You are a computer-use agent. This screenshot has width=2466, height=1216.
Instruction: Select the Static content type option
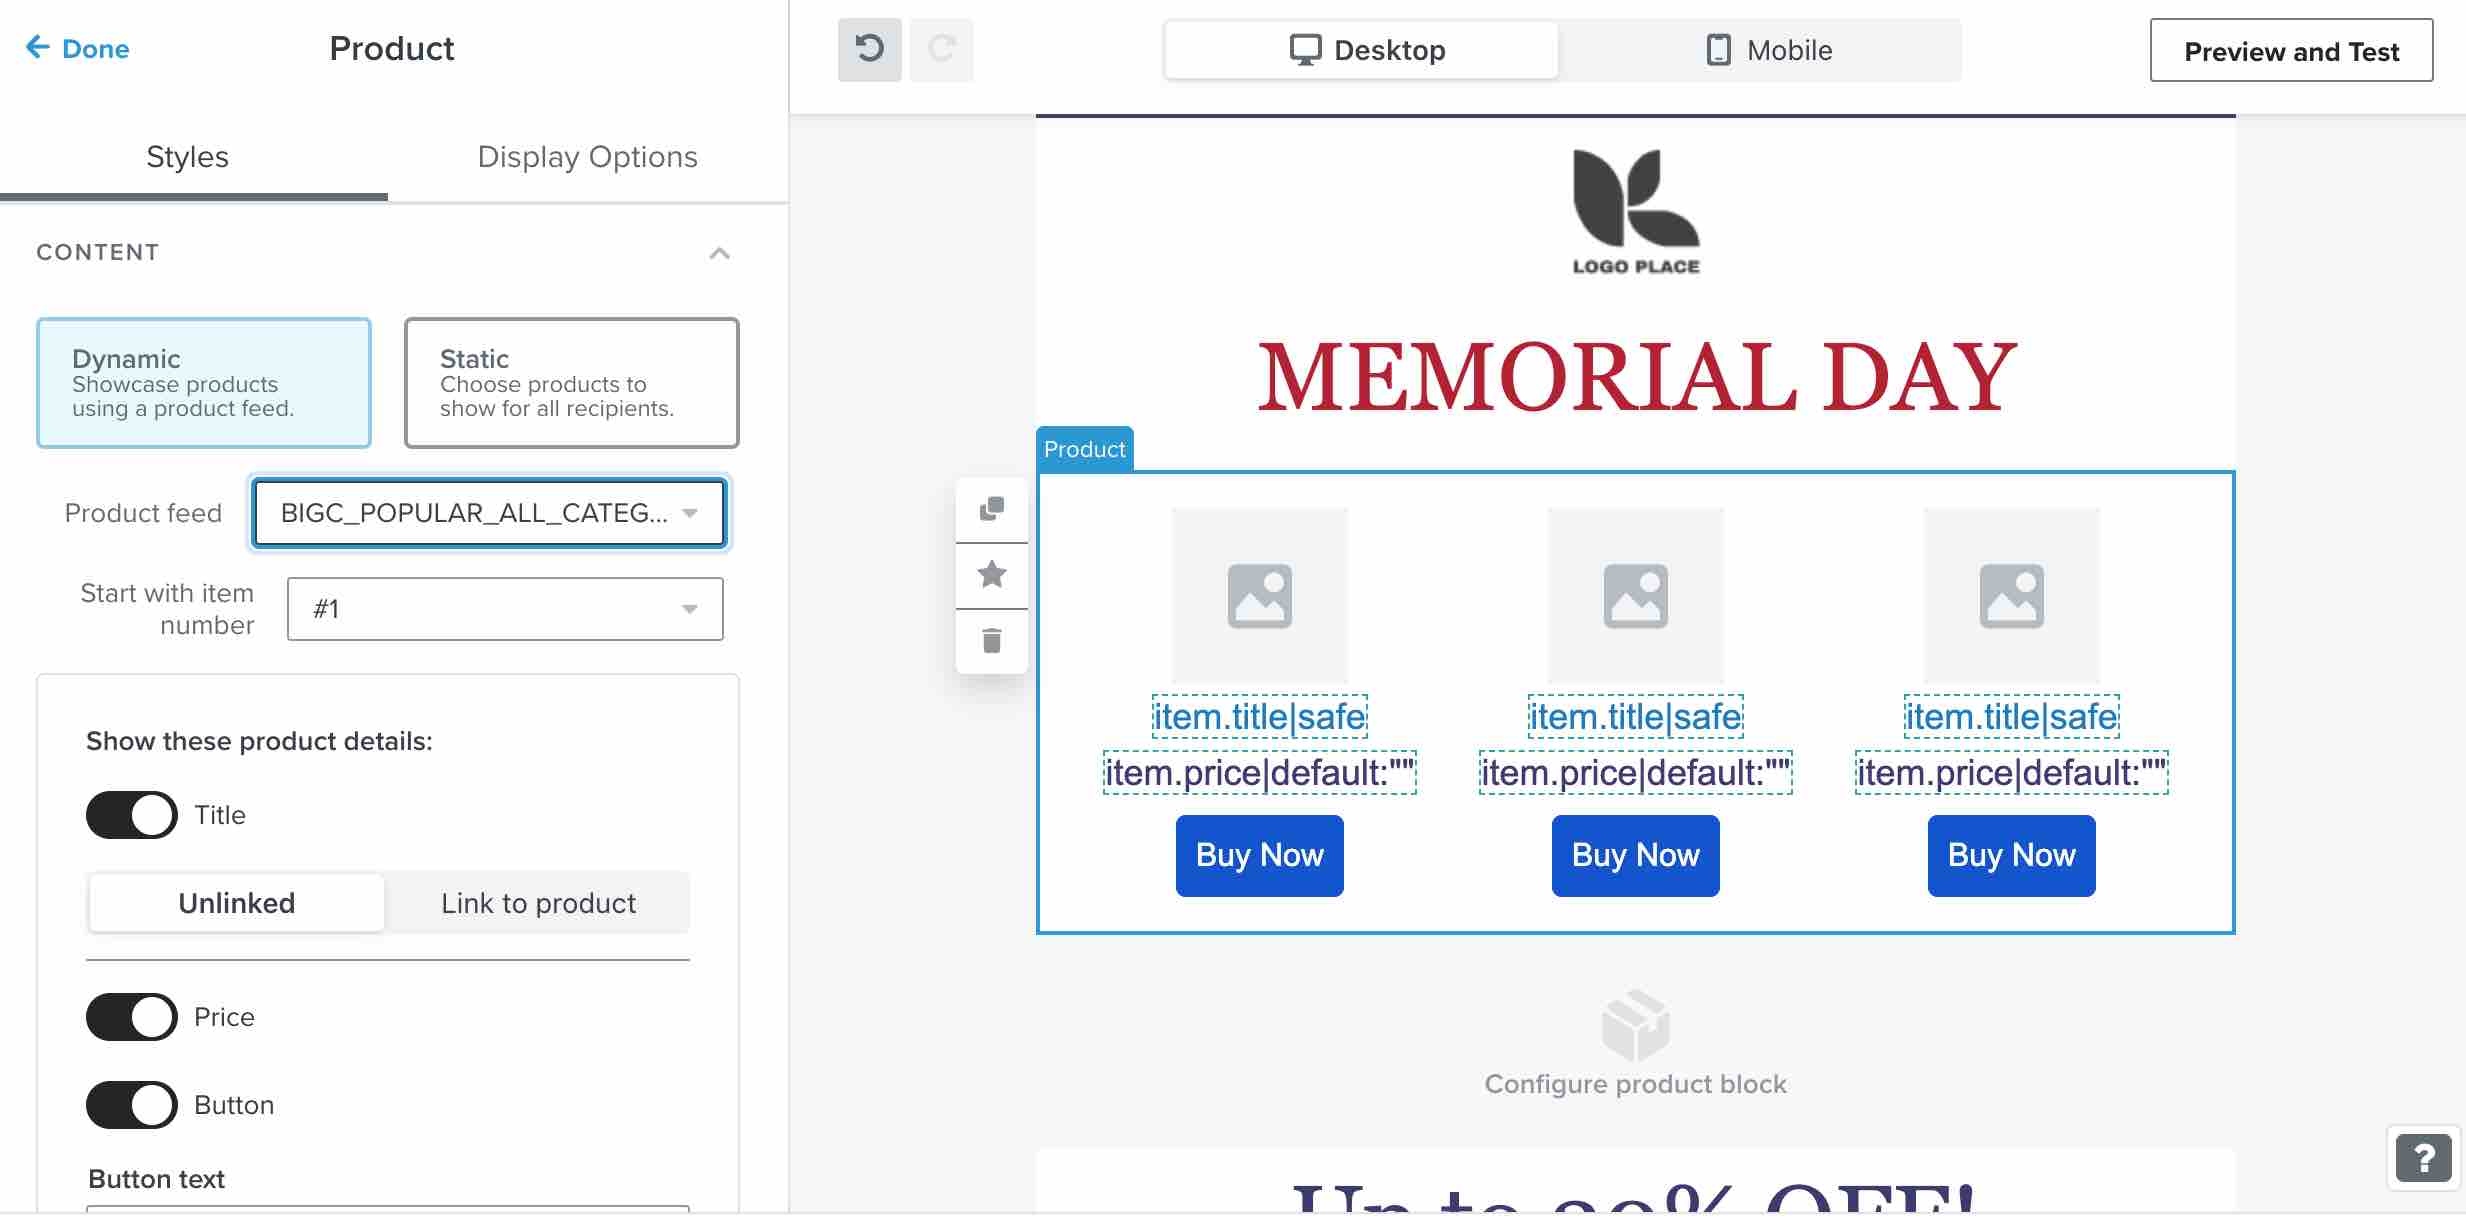(x=571, y=382)
